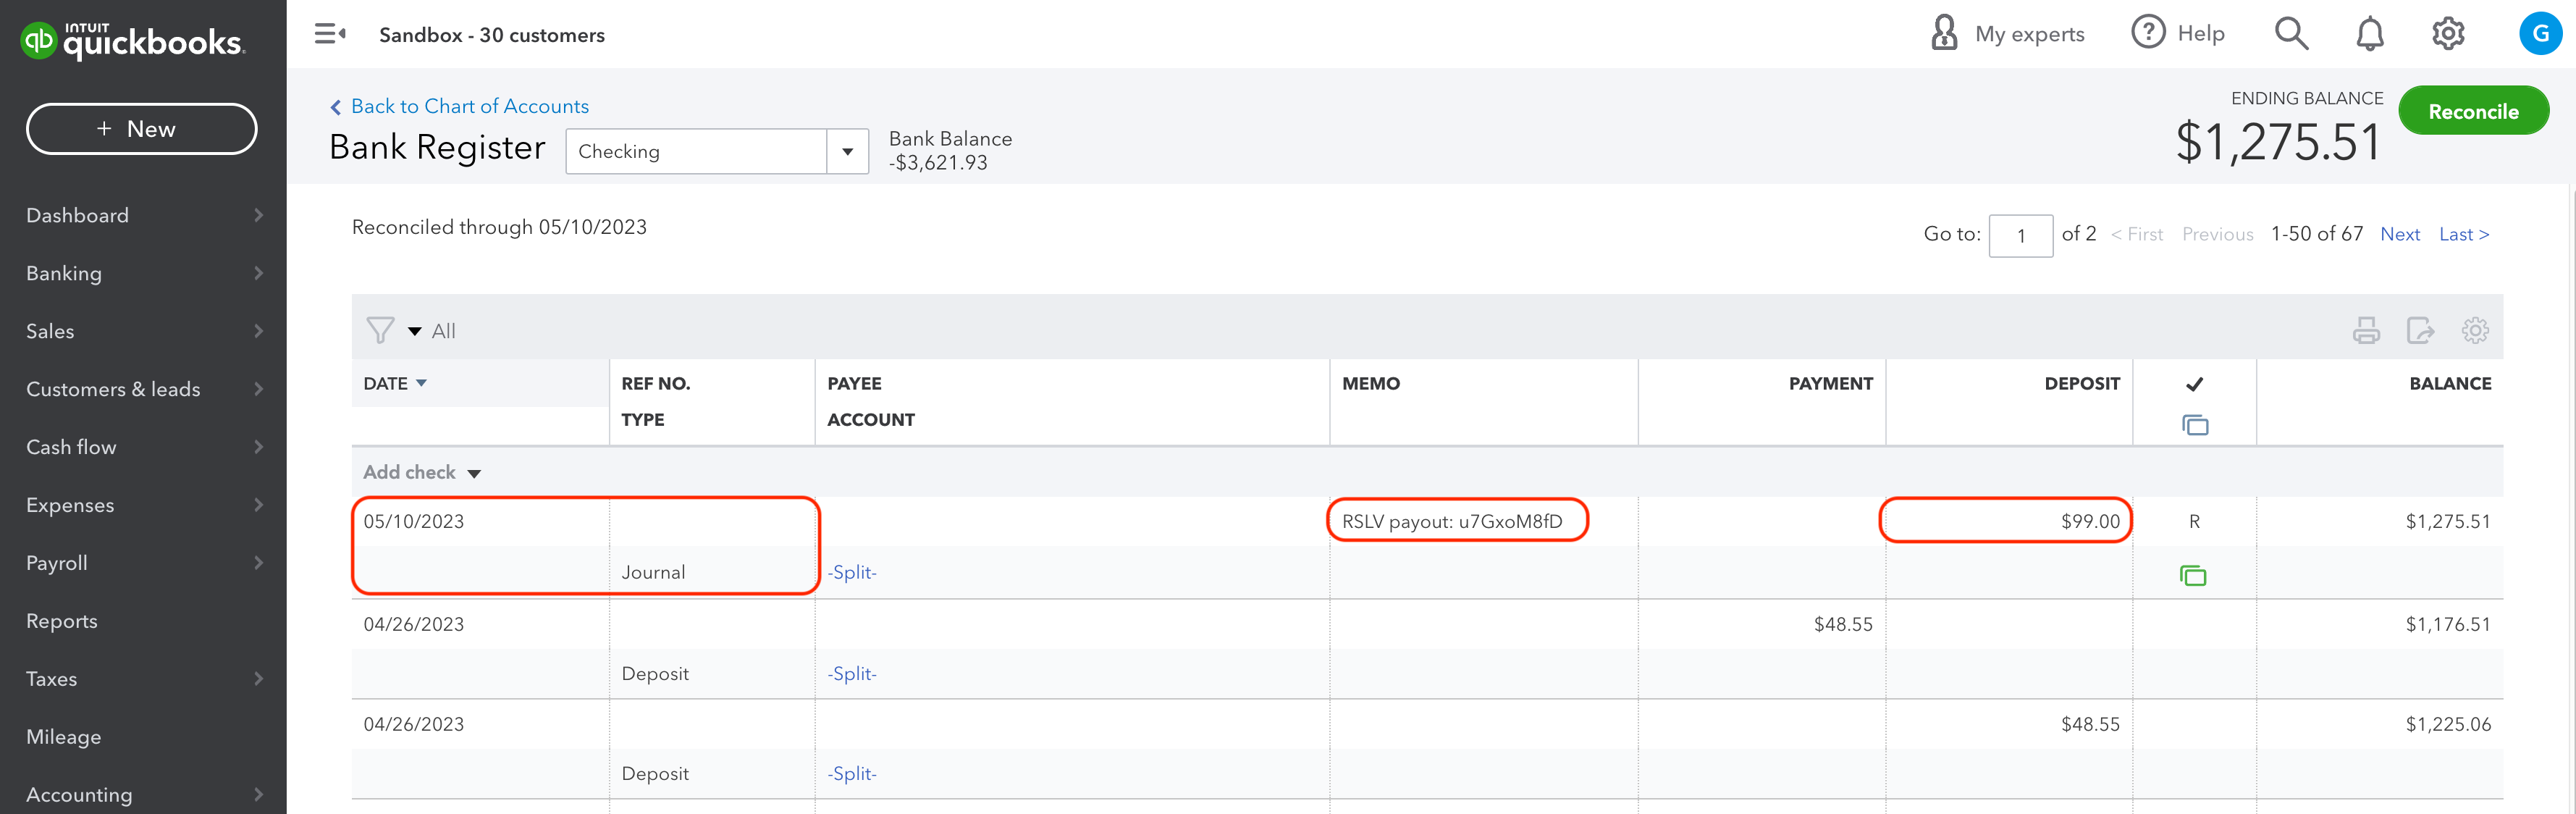Click the Go to page number field
Image resolution: width=2576 pixels, height=814 pixels.
(2020, 236)
